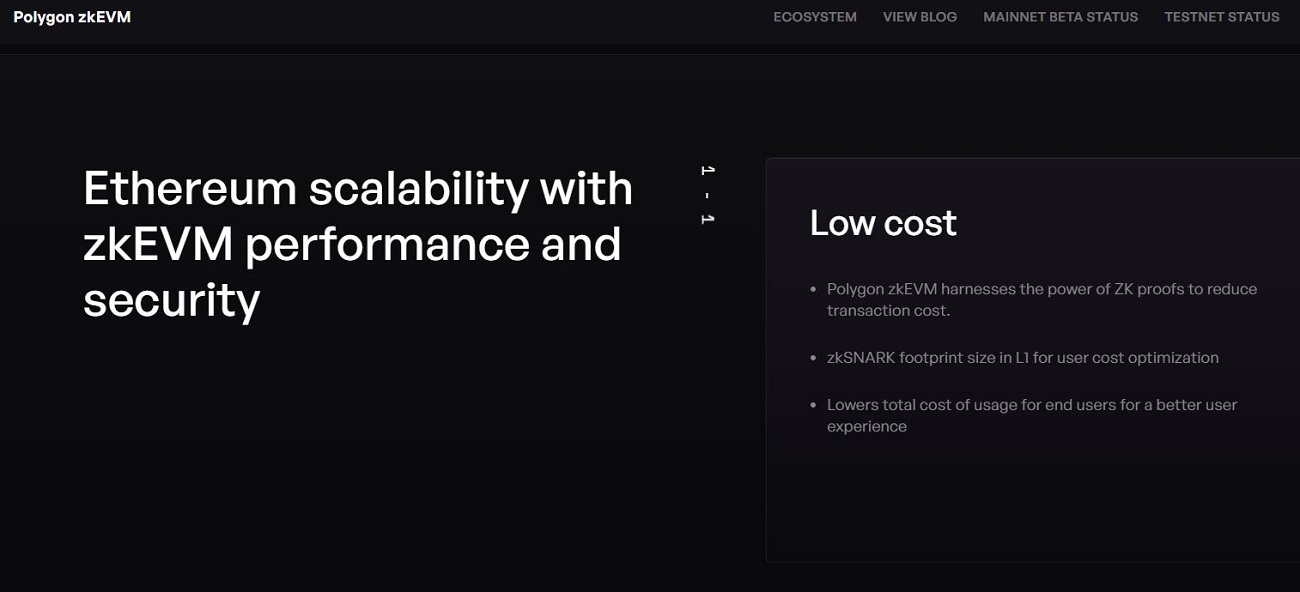Image resolution: width=1300 pixels, height=592 pixels.
Task: Click the 'Lowers total cost of usage' bullet
Action: click(x=1031, y=405)
